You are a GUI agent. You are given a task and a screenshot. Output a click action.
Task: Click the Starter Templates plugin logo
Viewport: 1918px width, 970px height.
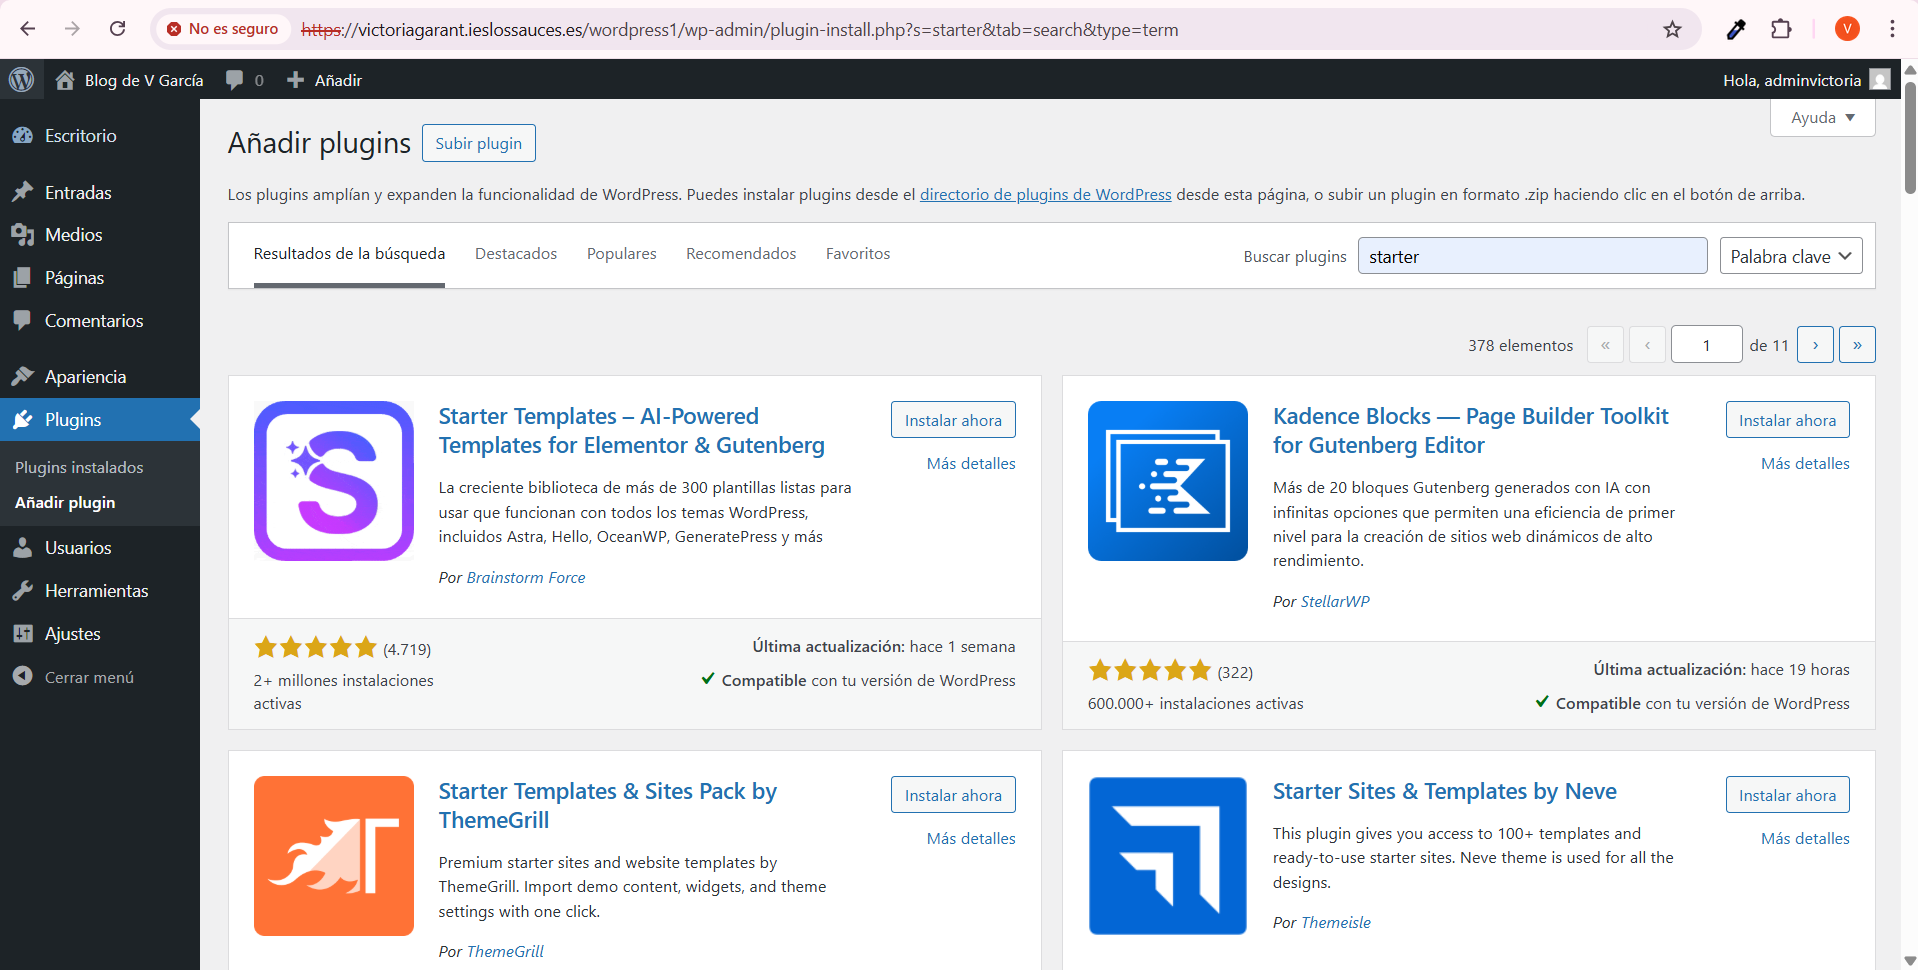click(333, 481)
